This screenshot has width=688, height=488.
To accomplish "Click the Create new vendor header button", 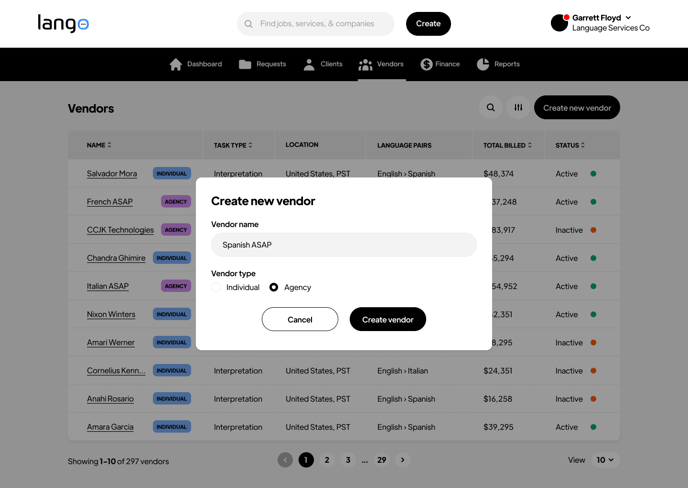I will click(x=577, y=108).
